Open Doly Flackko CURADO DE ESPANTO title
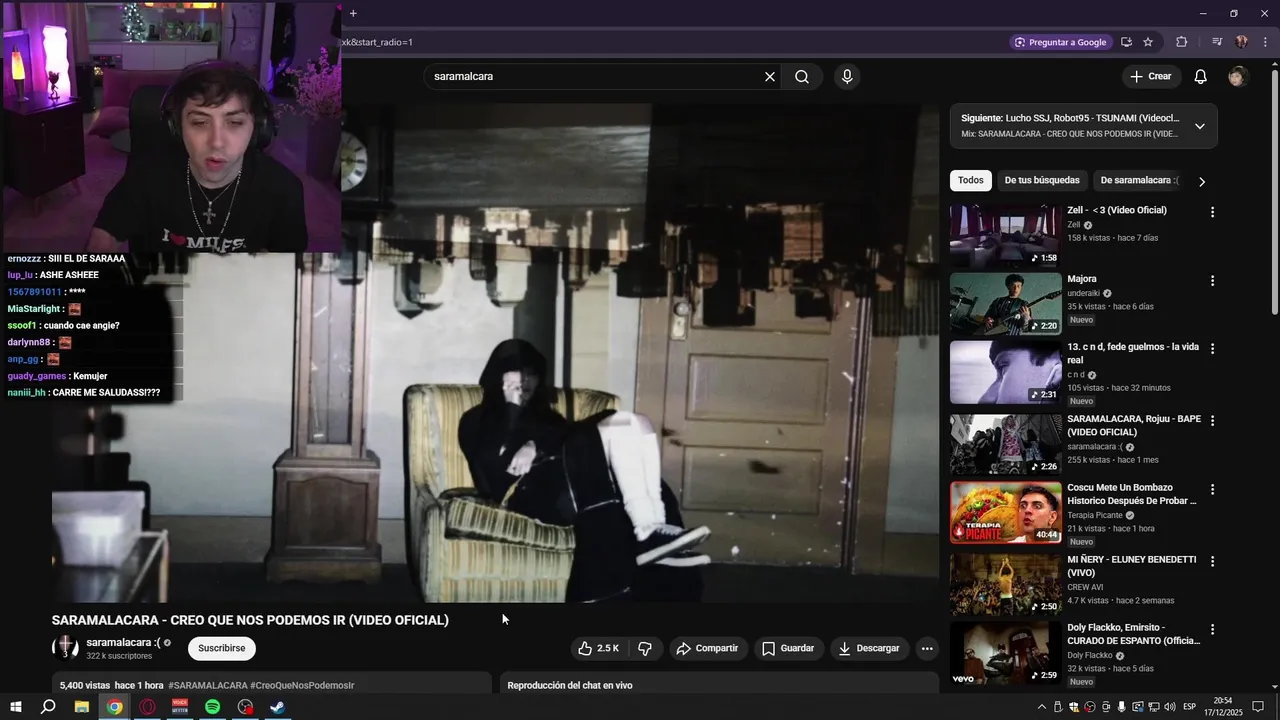This screenshot has height=720, width=1280. click(1133, 634)
